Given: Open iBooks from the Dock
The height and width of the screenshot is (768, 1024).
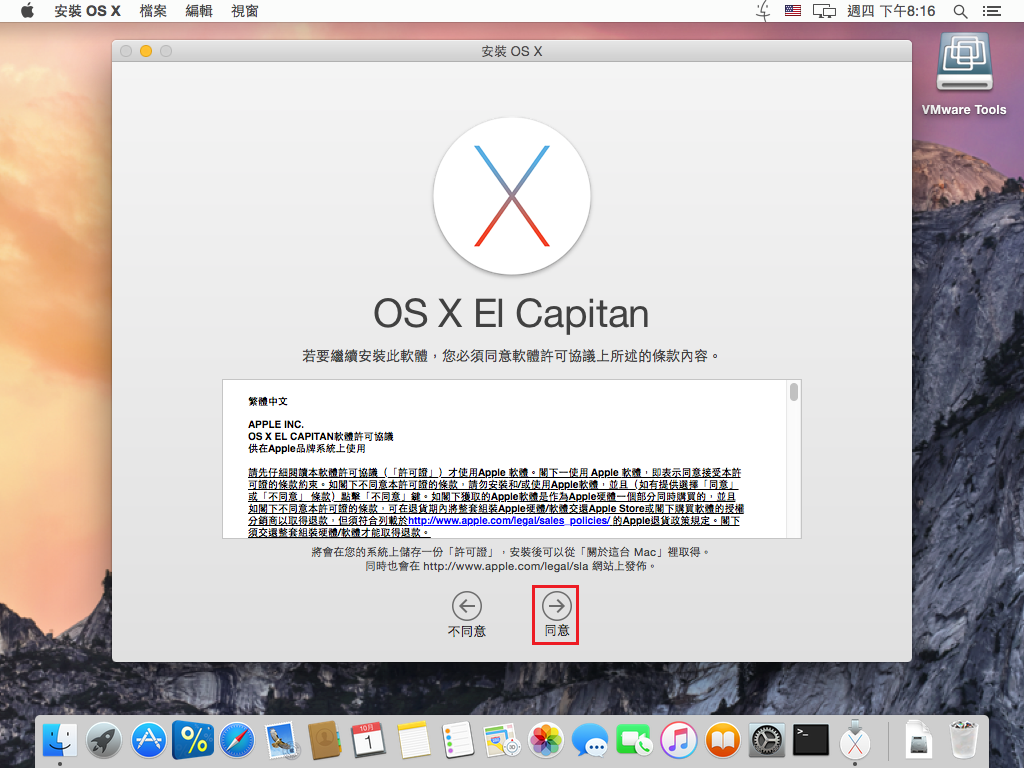Looking at the screenshot, I should coord(722,741).
